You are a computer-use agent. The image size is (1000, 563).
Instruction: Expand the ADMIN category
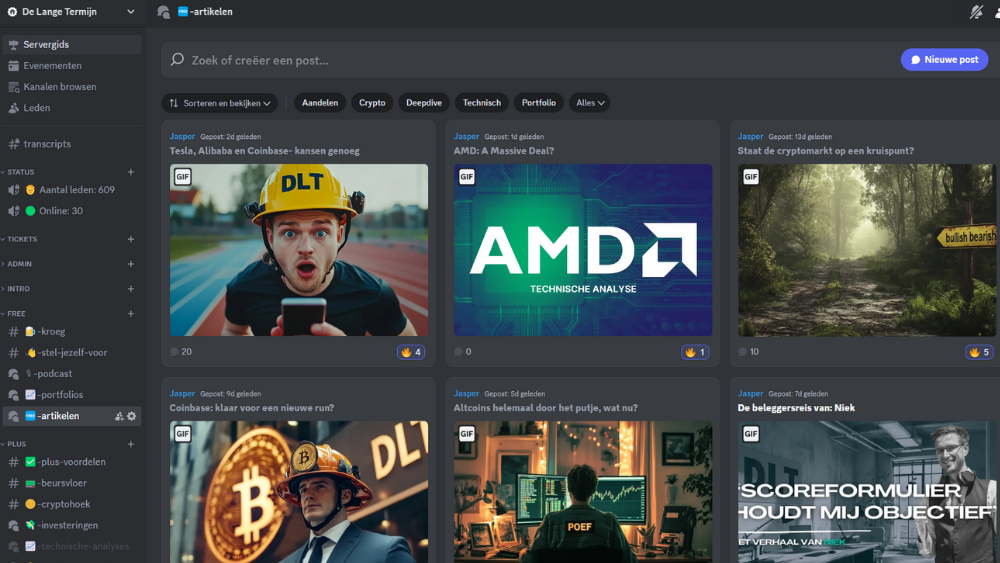coord(20,264)
